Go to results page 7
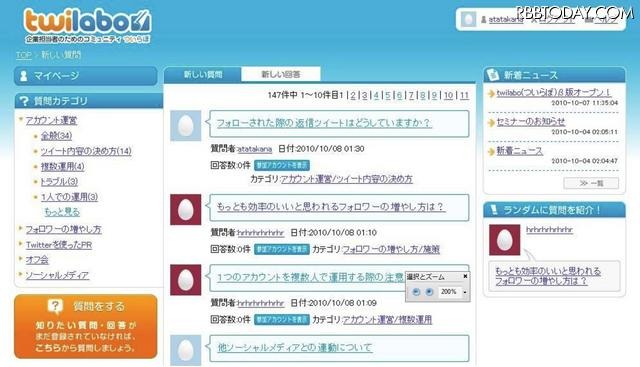The width and height of the screenshot is (640, 367). click(x=411, y=95)
